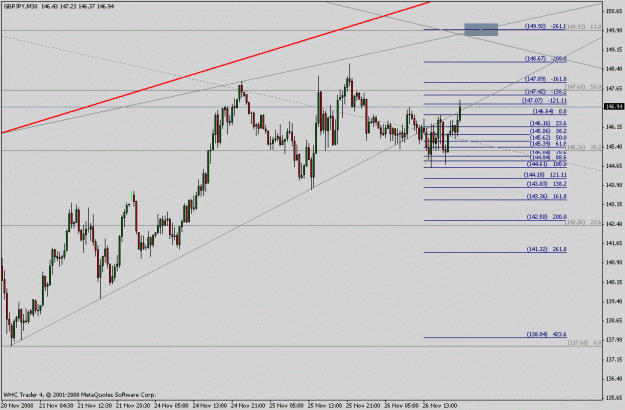Click the 21 Nov 20:30 time label

pos(134,406)
